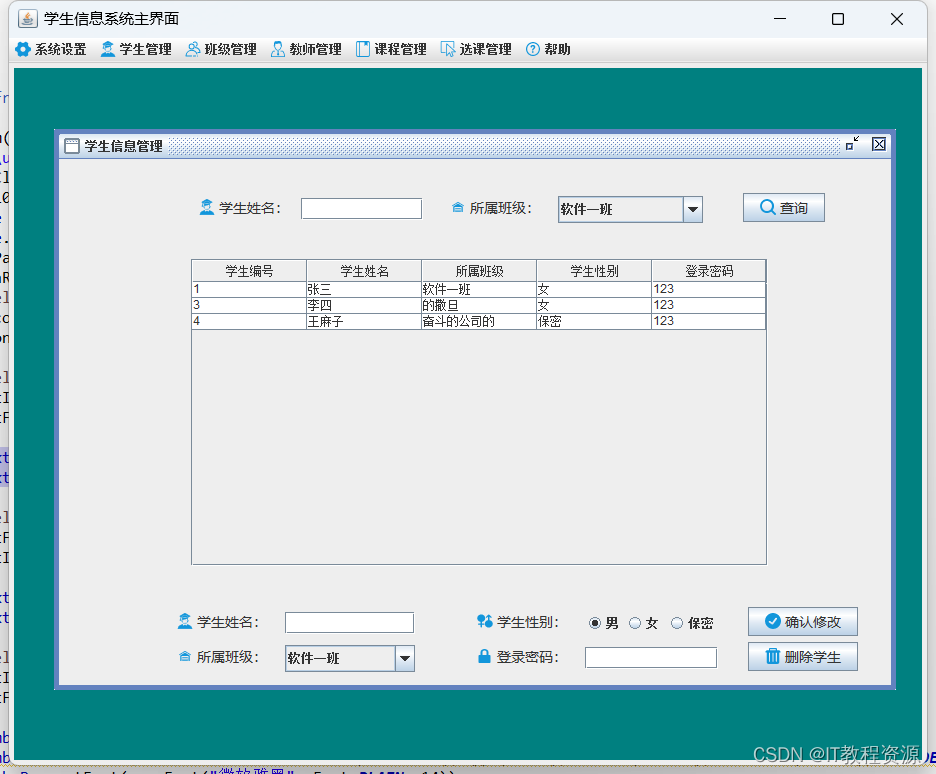Open the 教师管理 menu
Image resolution: width=936 pixels, height=774 pixels.
[x=306, y=49]
